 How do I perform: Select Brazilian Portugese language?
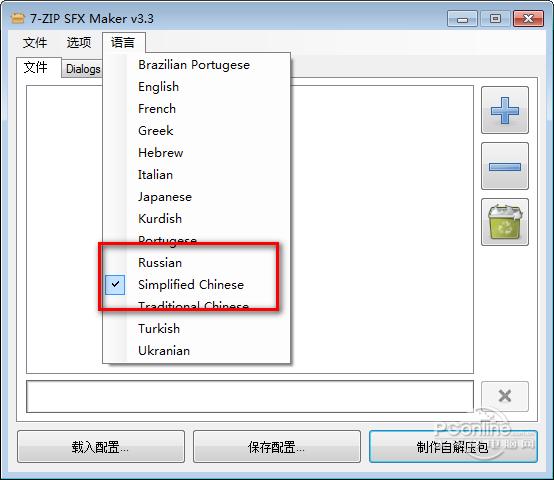click(x=196, y=65)
